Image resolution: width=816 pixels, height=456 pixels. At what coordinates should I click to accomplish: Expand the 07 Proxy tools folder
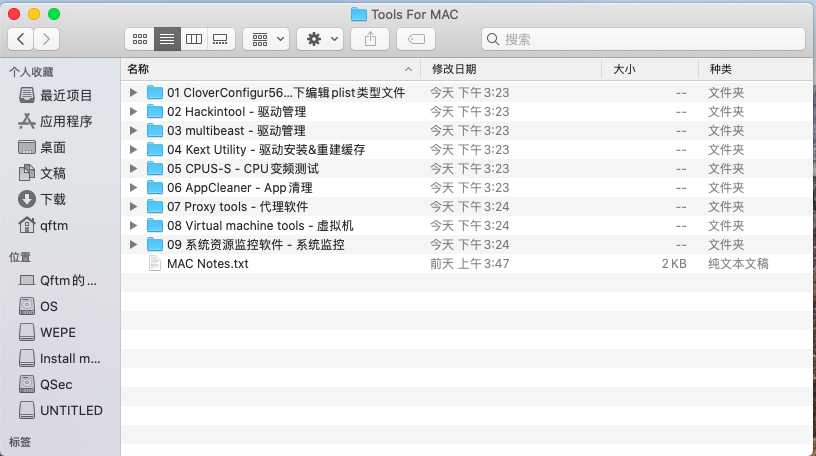point(134,207)
